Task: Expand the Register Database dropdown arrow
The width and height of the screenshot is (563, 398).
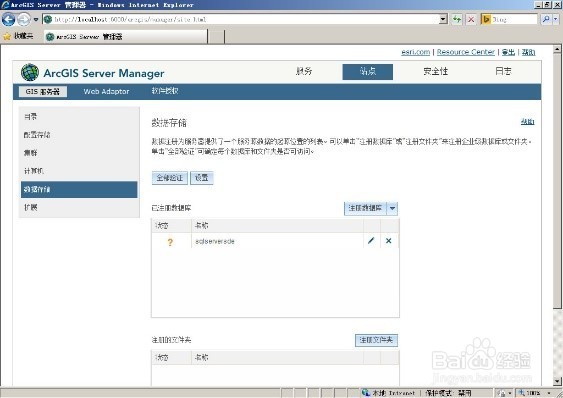Action: click(392, 208)
